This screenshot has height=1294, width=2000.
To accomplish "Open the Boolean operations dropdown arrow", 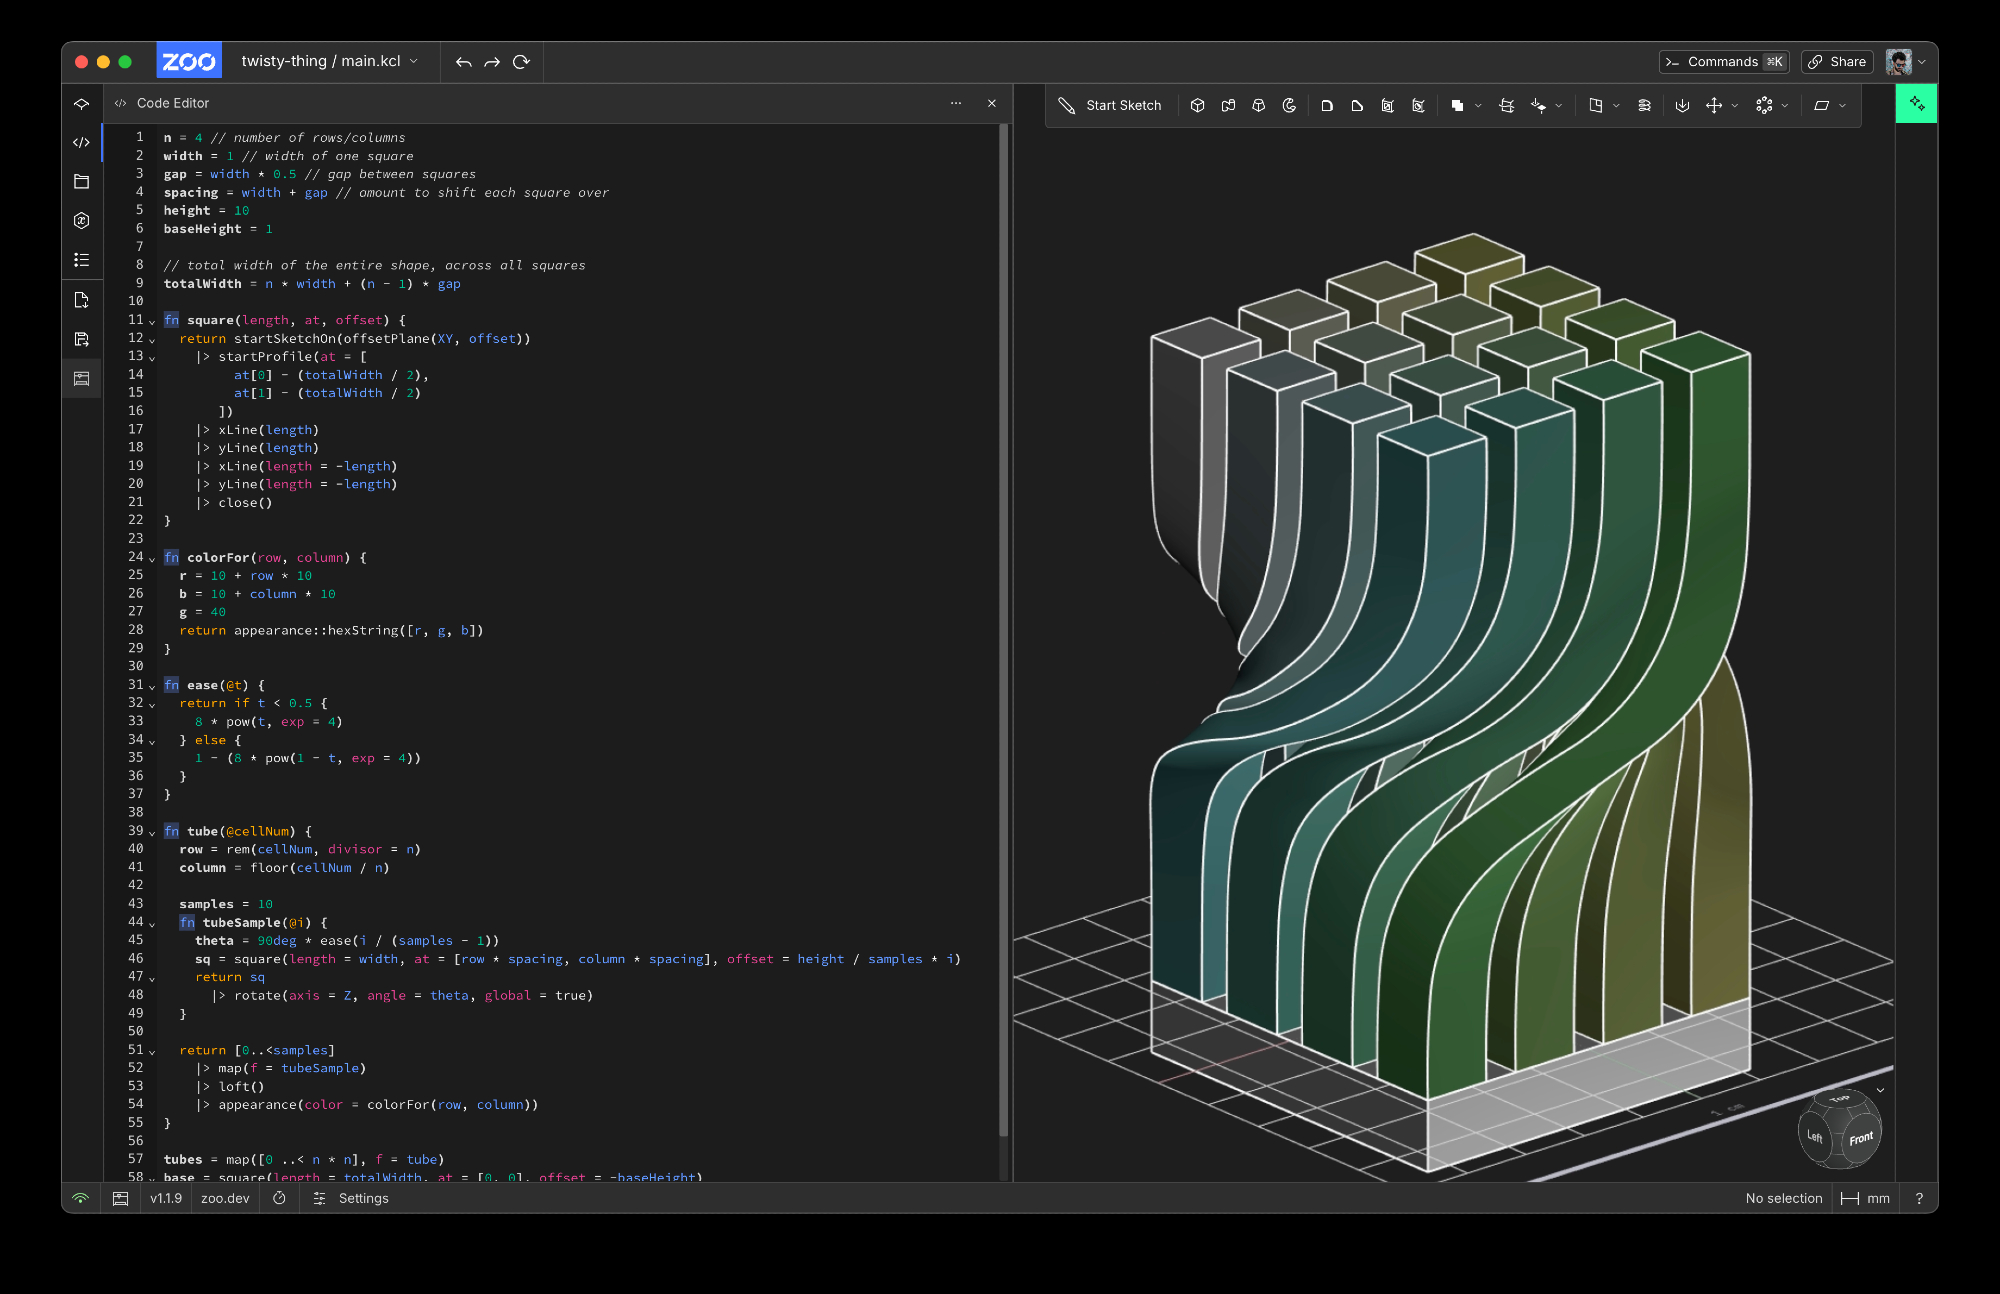I will tap(1478, 106).
